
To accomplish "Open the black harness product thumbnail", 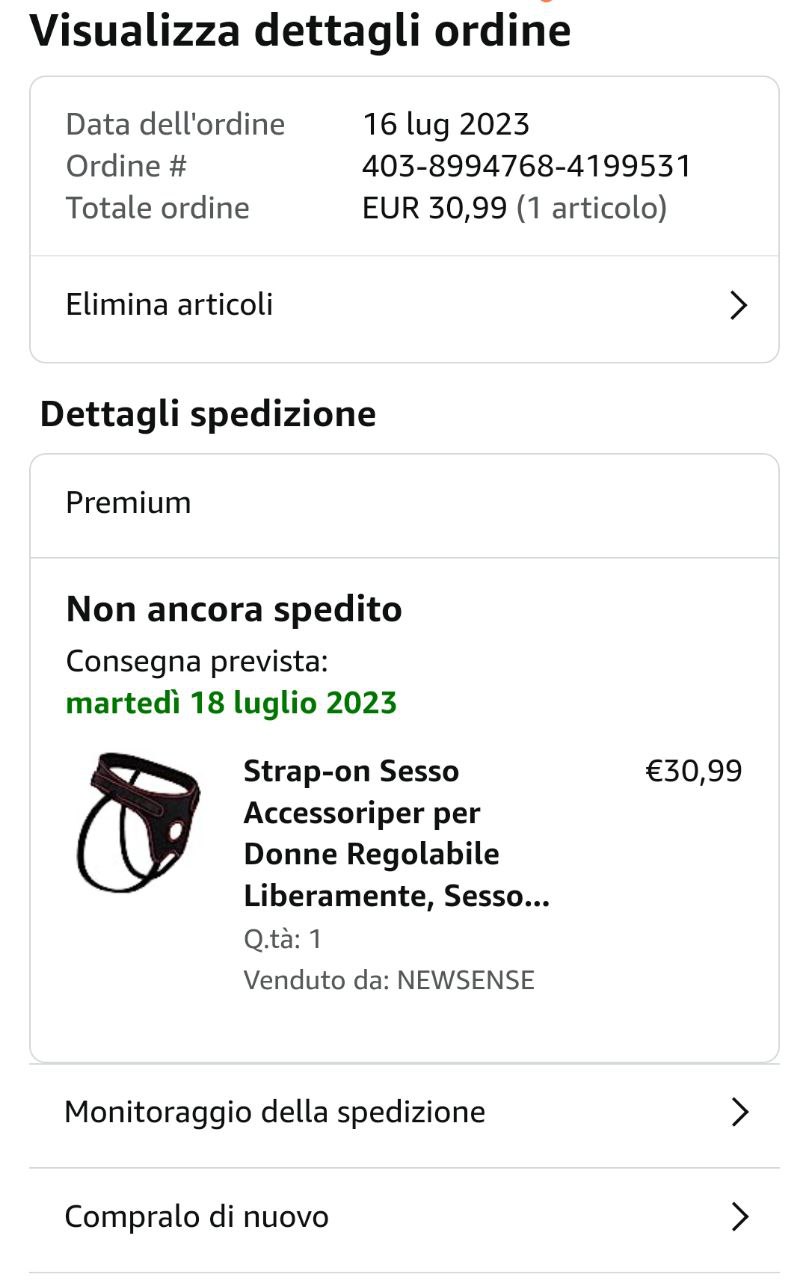I will [138, 822].
